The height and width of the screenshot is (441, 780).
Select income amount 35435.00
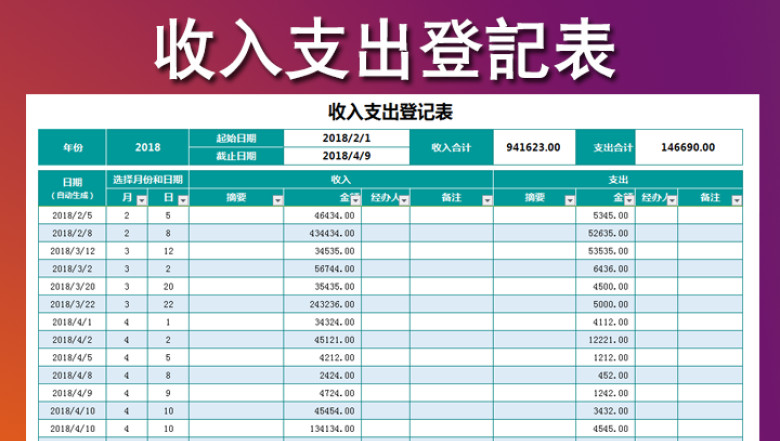(x=322, y=286)
